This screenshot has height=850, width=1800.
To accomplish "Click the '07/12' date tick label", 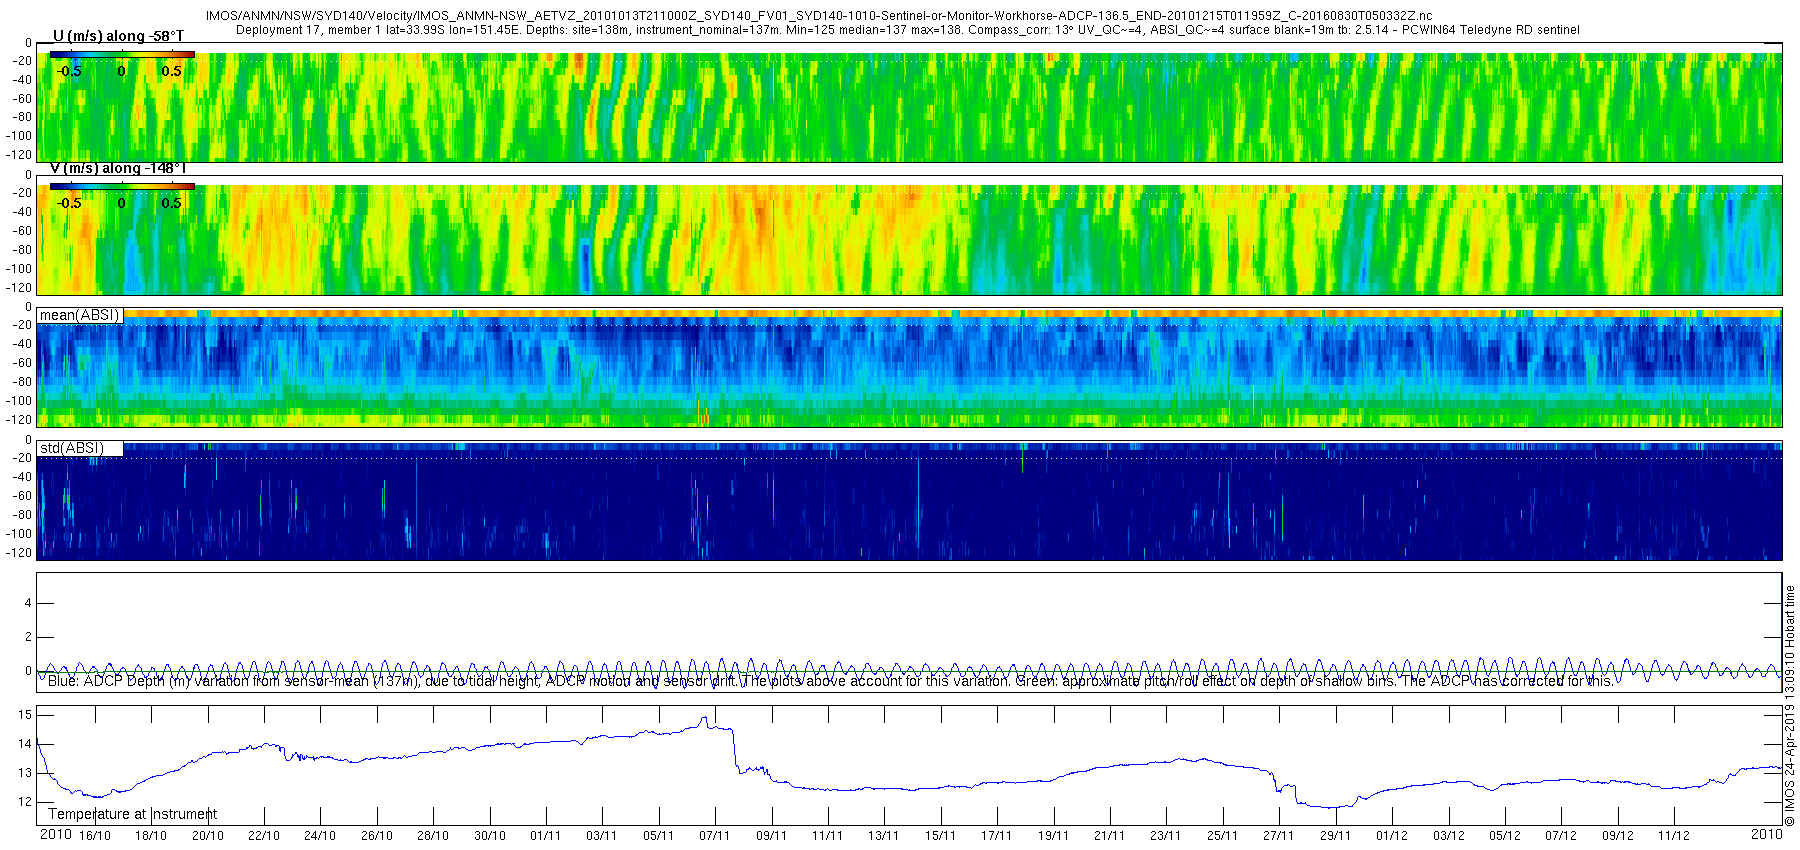I will 1561,836.
